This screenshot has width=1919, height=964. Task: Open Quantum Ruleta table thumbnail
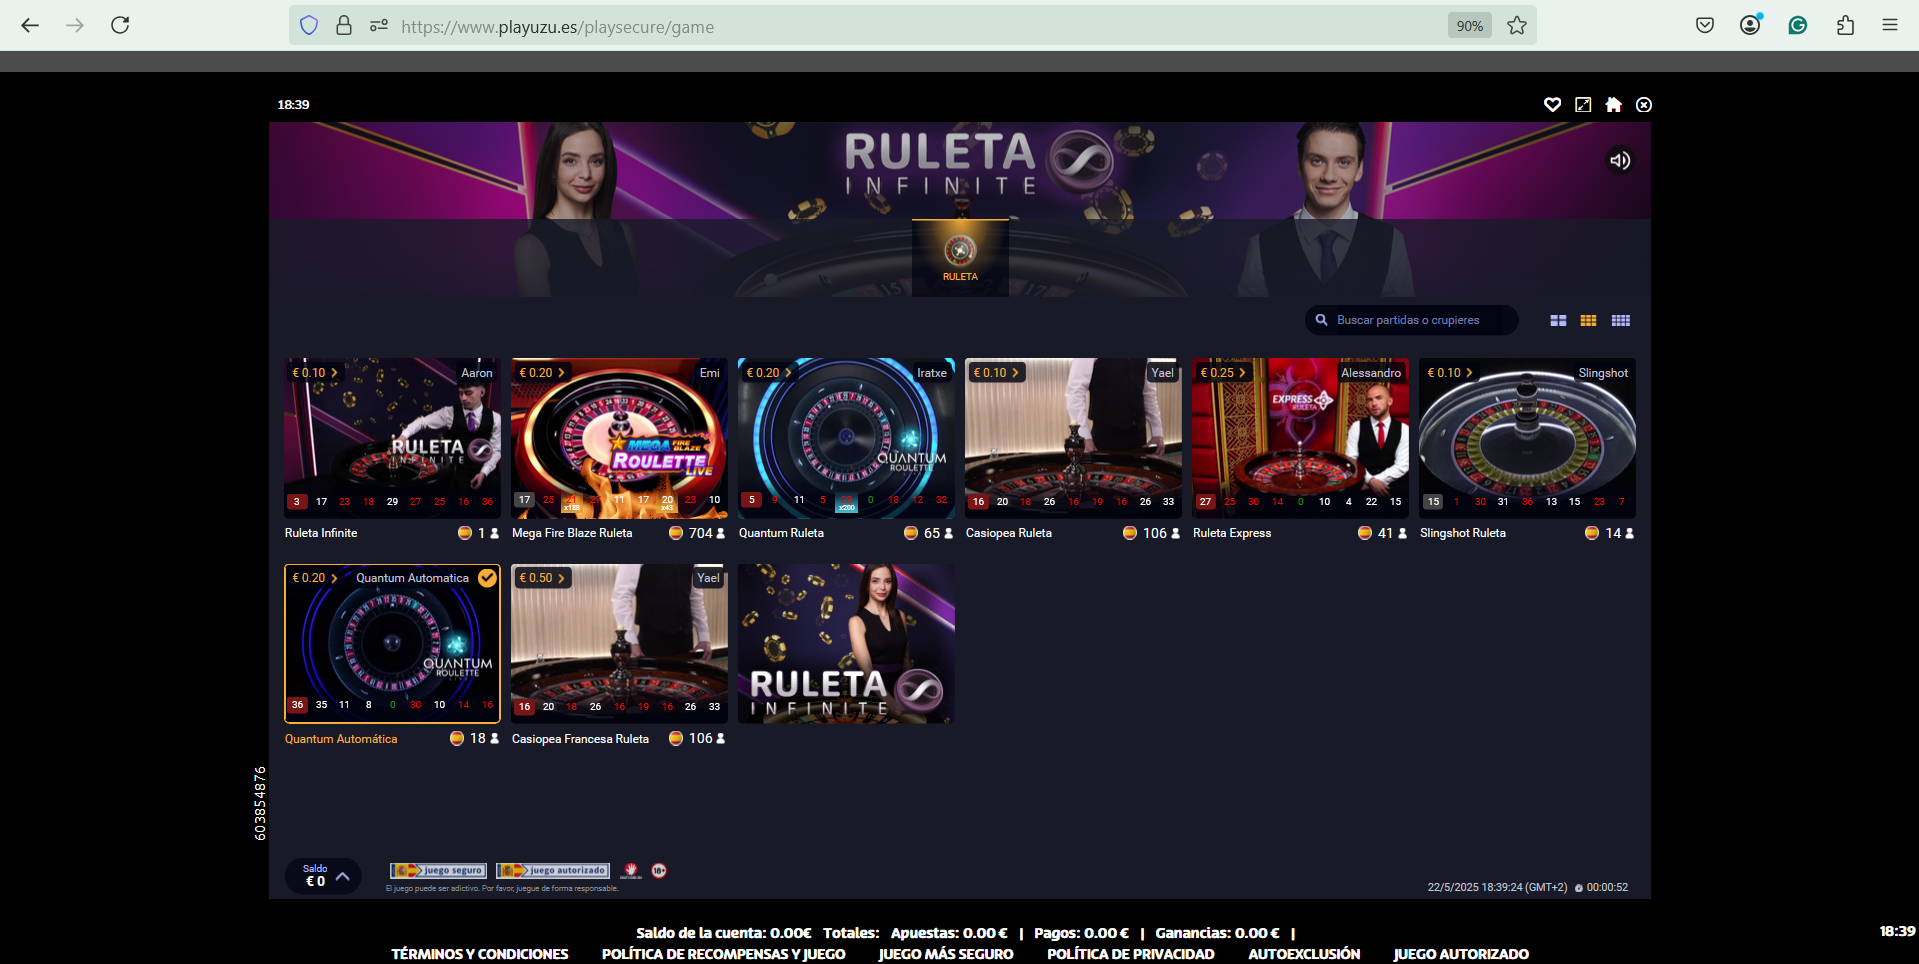pos(846,438)
